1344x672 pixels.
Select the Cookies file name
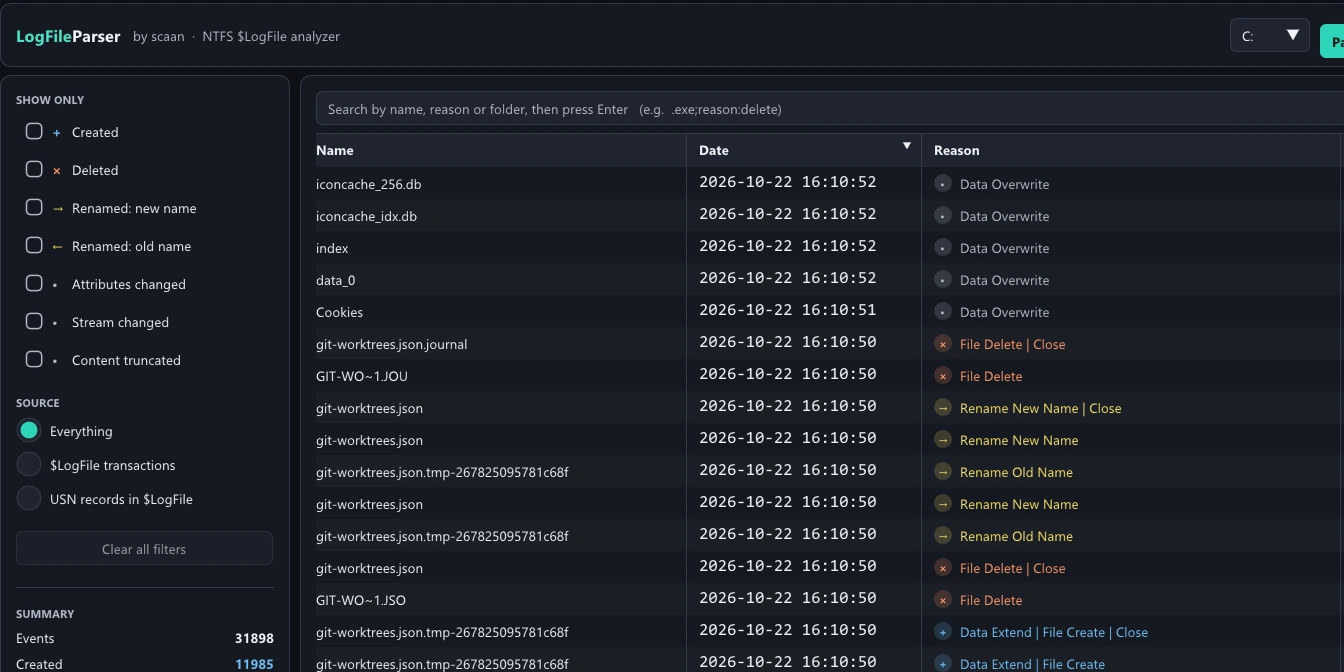tap(340, 312)
